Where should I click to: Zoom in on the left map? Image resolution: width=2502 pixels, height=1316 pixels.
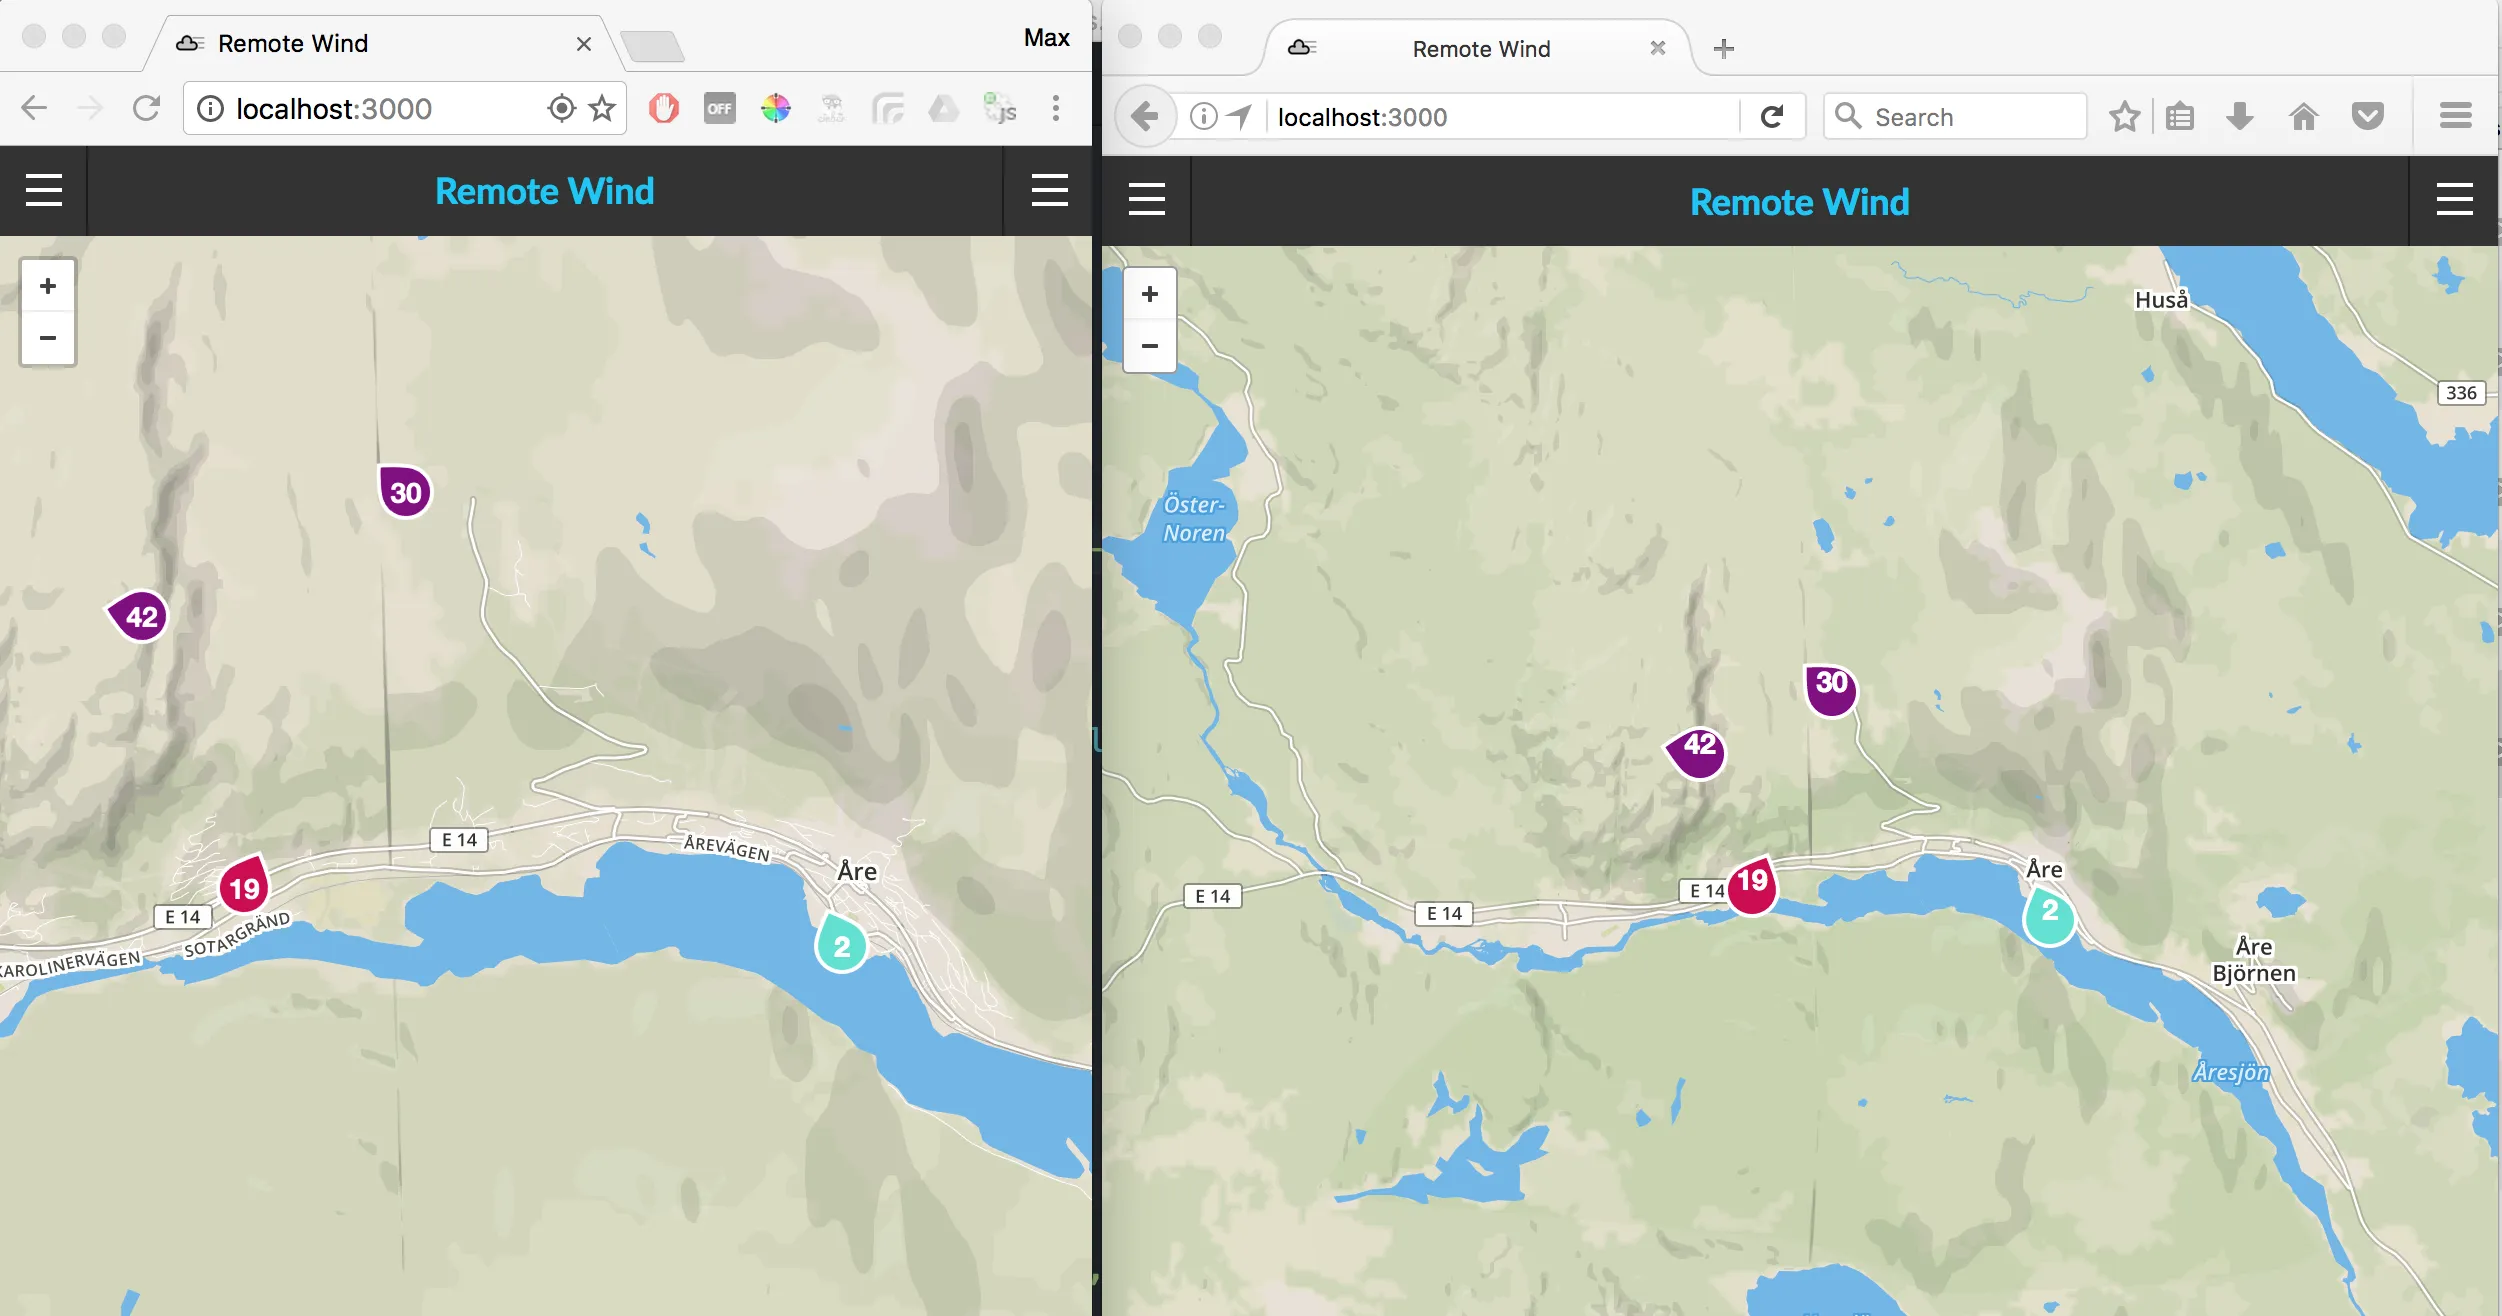pyautogui.click(x=48, y=287)
